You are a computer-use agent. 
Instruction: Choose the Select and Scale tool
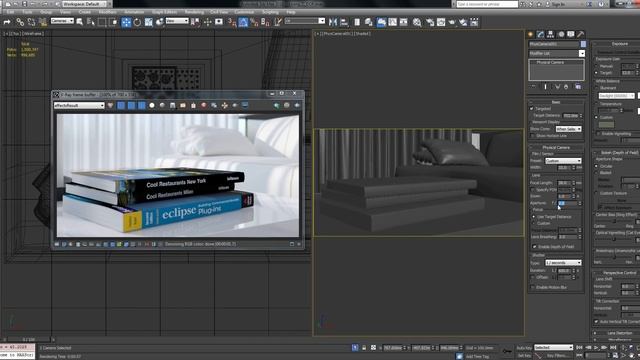pos(149,22)
